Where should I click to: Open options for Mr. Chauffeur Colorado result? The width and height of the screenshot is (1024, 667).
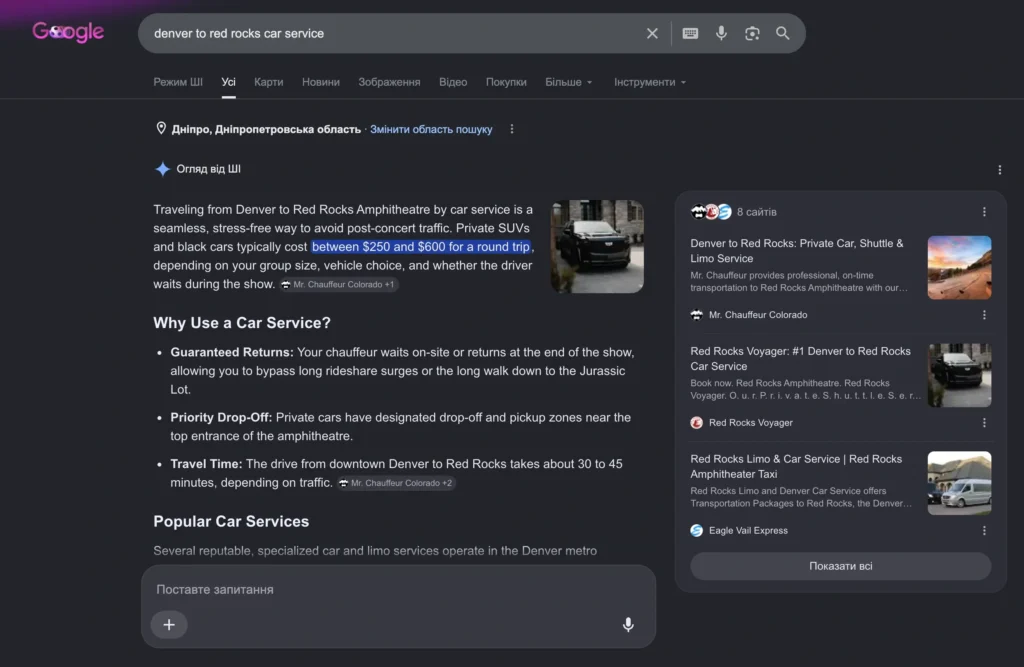984,315
